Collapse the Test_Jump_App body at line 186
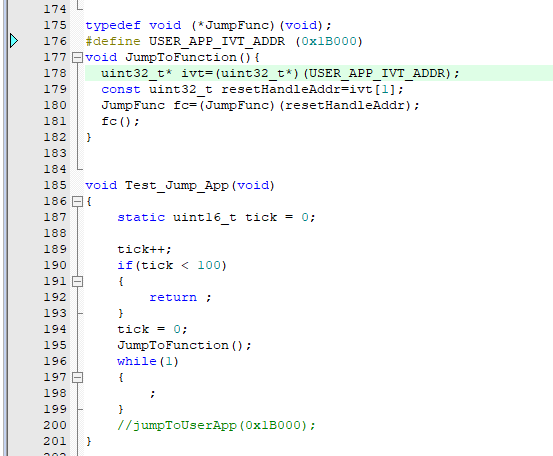Viewport: 553px width, 456px height. pos(77,201)
